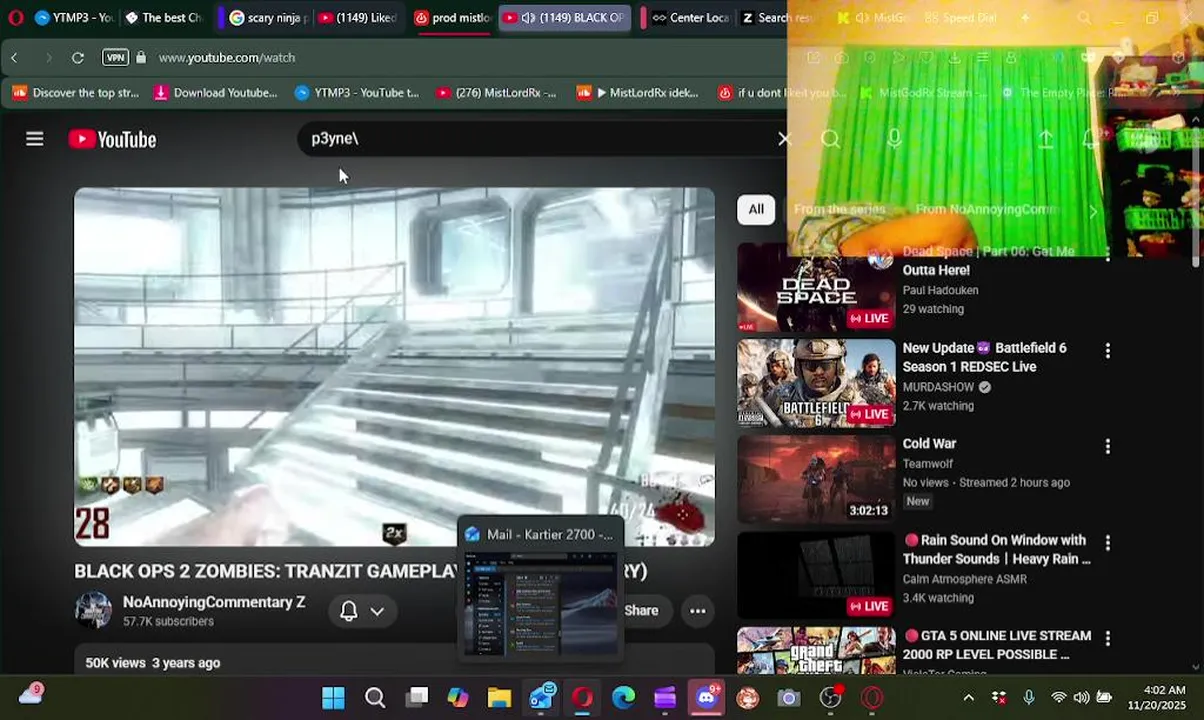This screenshot has width=1204, height=720.
Task: Switch to 'scary ninja' Google tab
Action: [268, 18]
